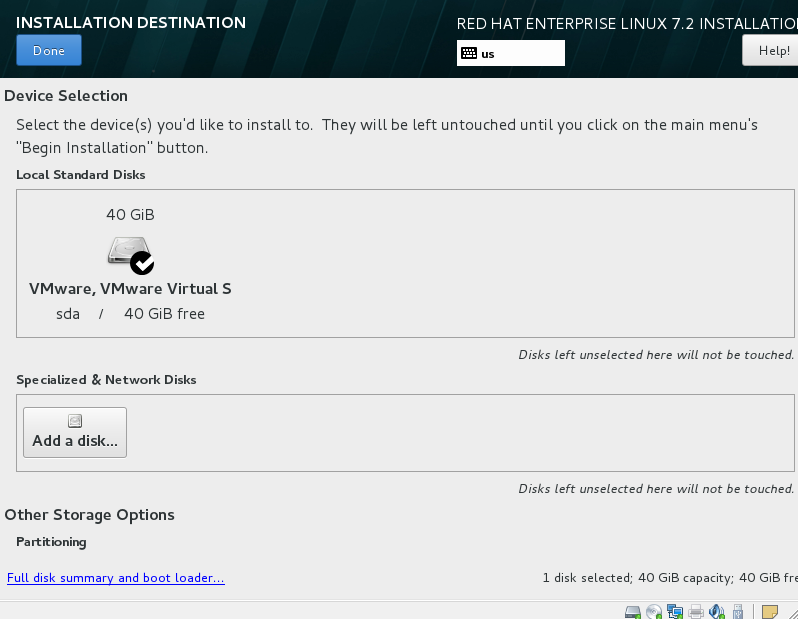Click the 'INSTALLATION DESTINATION' title

coord(131,22)
